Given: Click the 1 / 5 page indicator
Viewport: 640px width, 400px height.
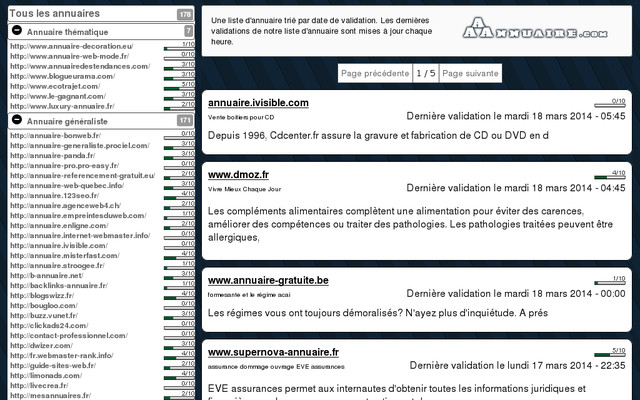Looking at the screenshot, I should point(426,73).
